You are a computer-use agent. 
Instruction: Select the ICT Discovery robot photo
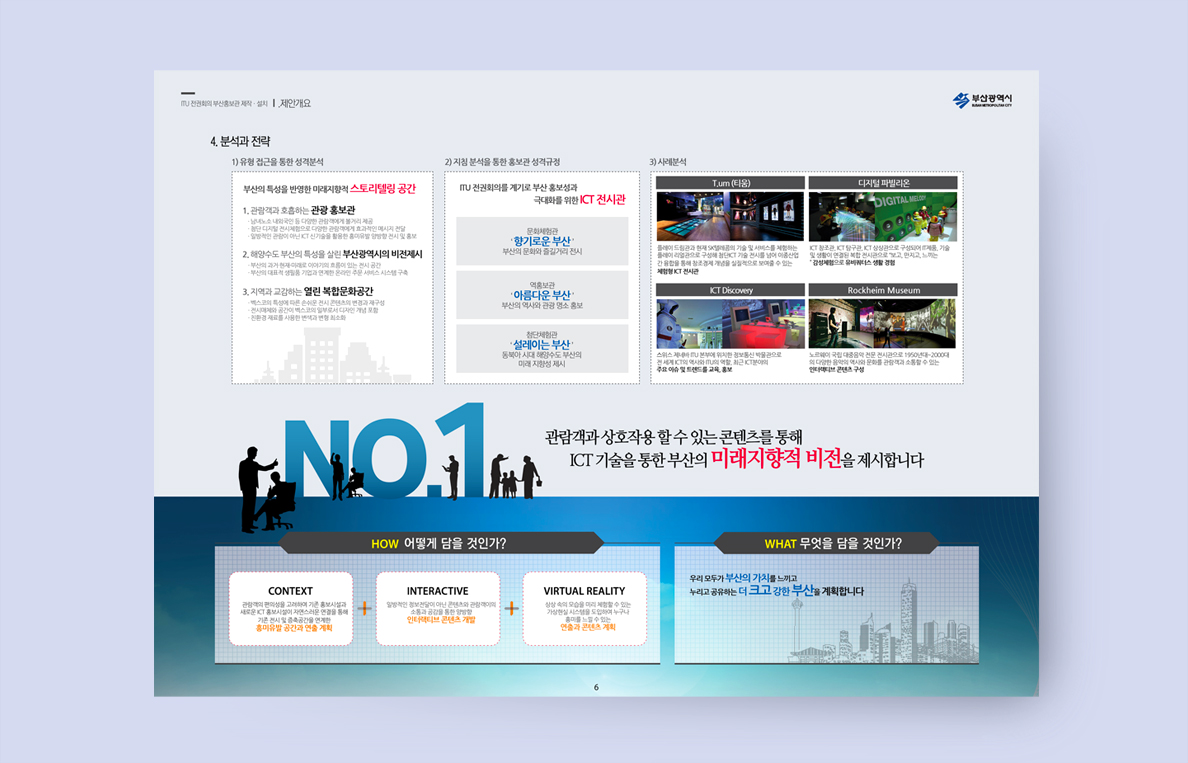[x=730, y=323]
